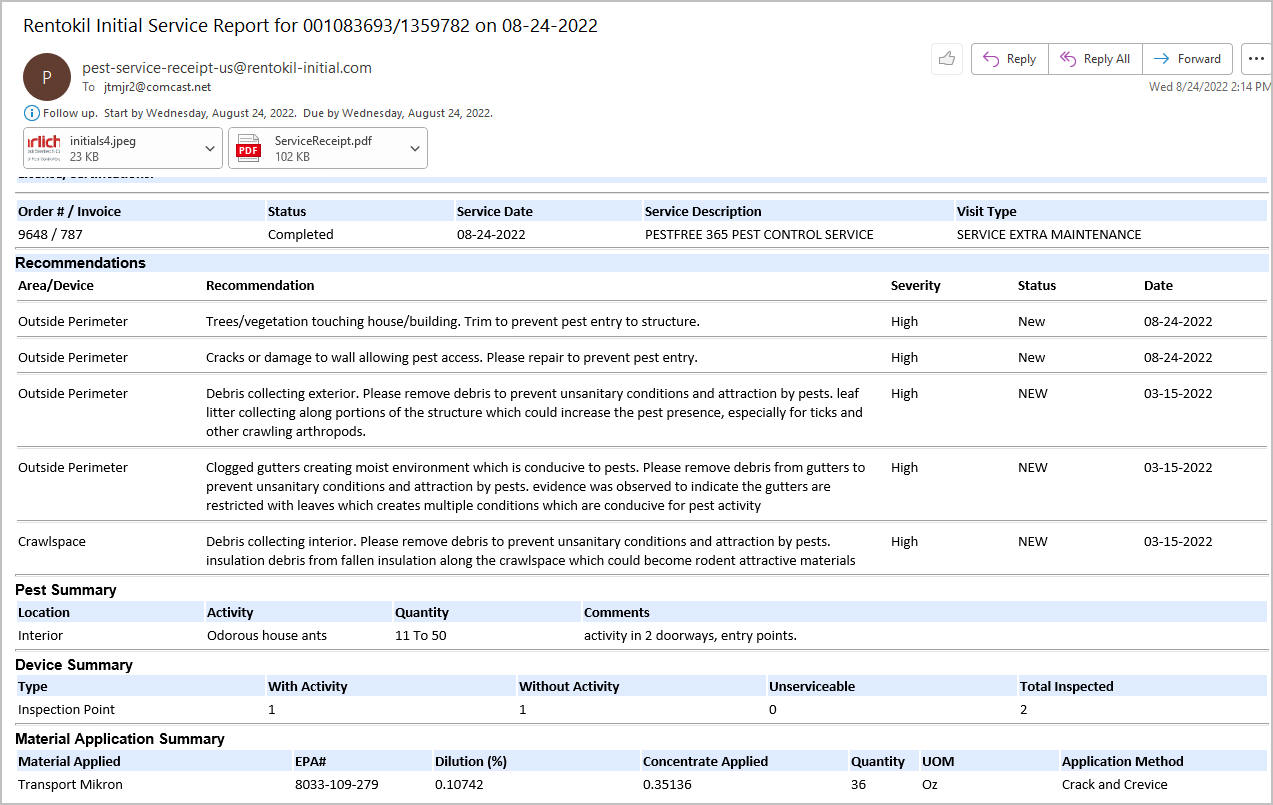Click the email subject line

pyautogui.click(x=310, y=26)
